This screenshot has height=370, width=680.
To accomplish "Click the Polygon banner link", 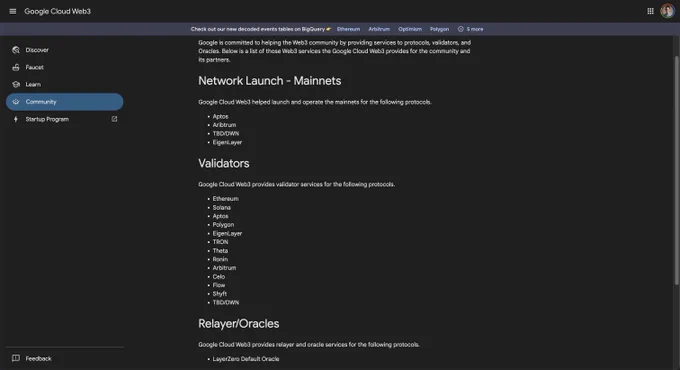I will click(x=439, y=29).
